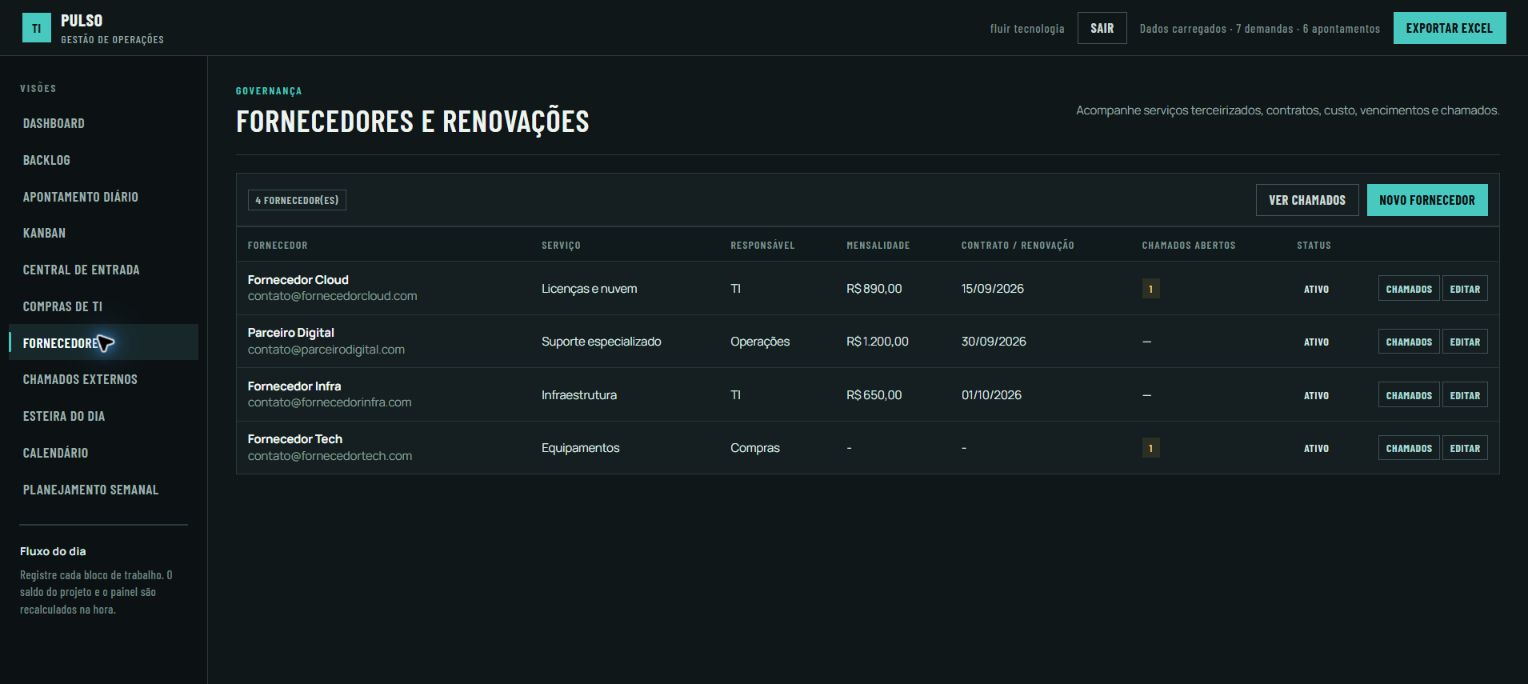
Task: Click renewal date 15/09/2026
Action: point(993,289)
